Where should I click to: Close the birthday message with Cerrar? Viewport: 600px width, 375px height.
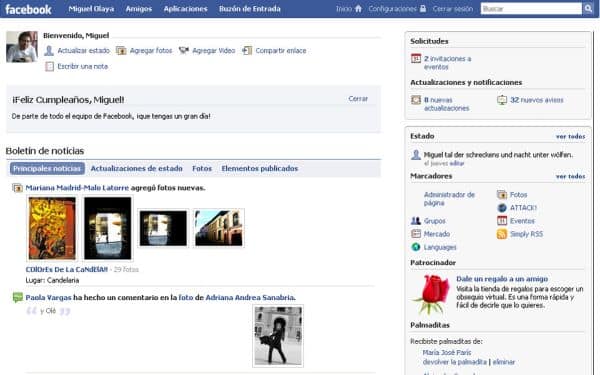[358, 99]
